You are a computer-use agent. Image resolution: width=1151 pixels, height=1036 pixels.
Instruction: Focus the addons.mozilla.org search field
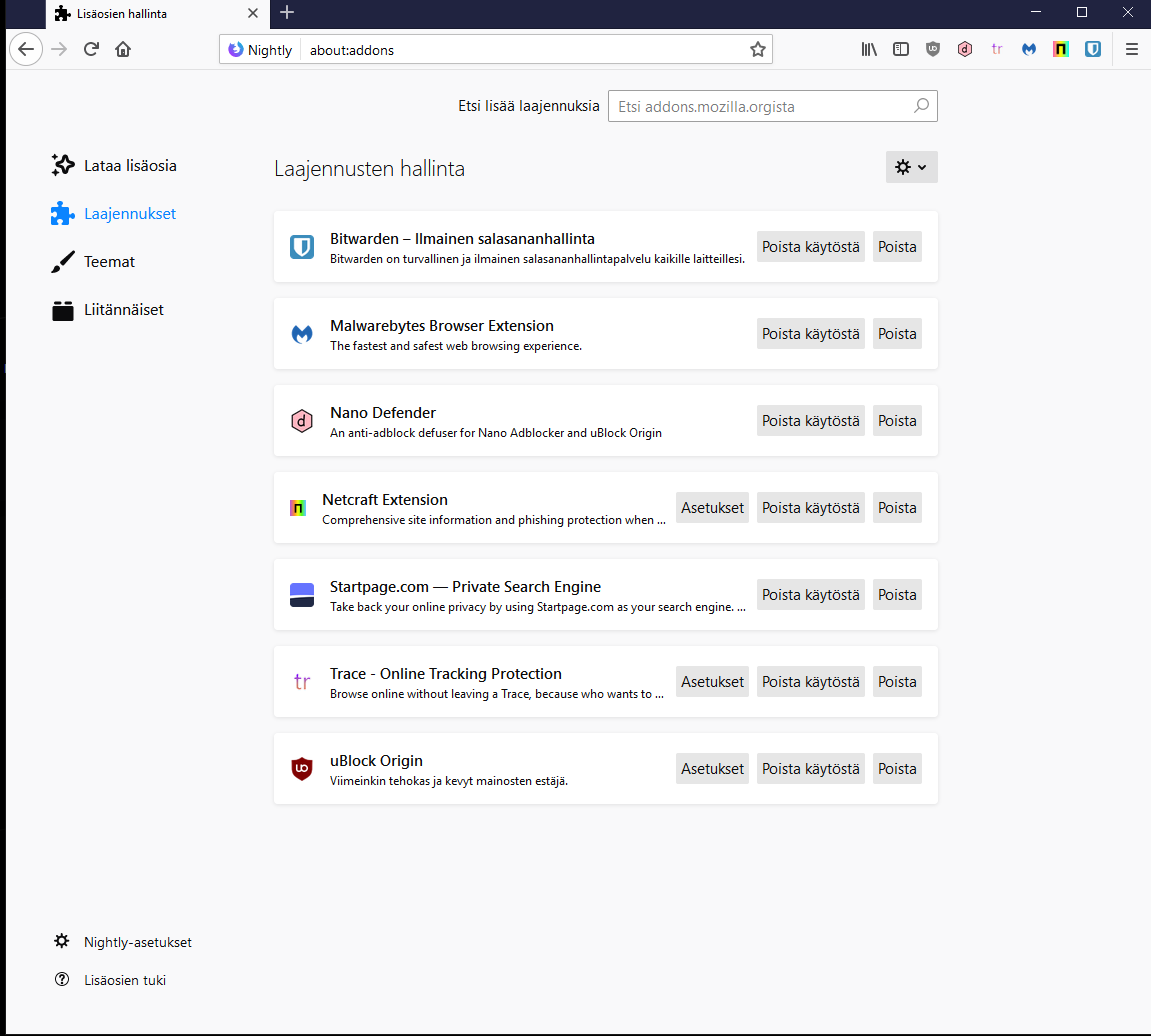tap(772, 106)
